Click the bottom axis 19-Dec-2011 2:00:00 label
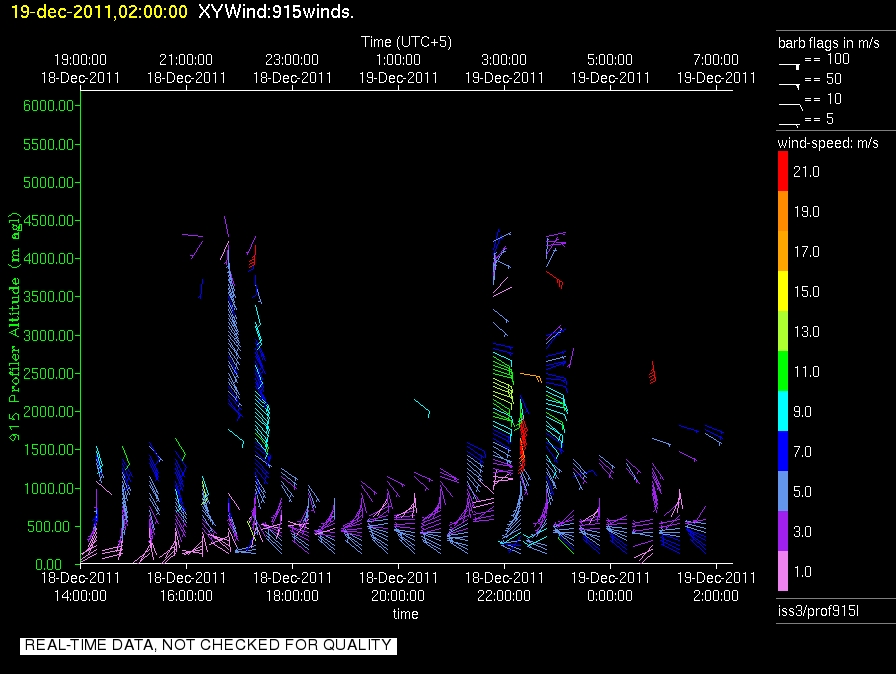The image size is (896, 674). 716,587
